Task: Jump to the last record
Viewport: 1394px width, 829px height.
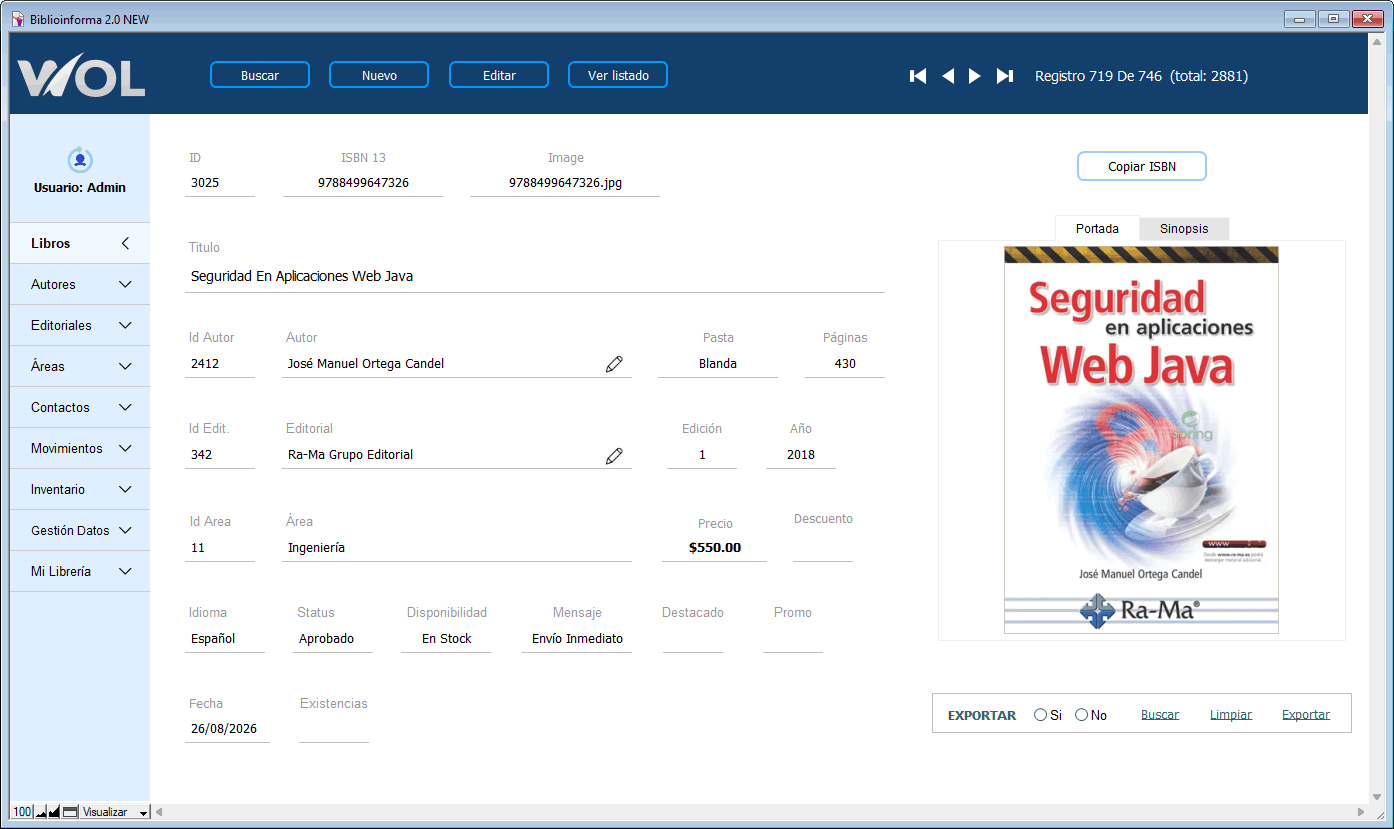Action: click(1005, 76)
